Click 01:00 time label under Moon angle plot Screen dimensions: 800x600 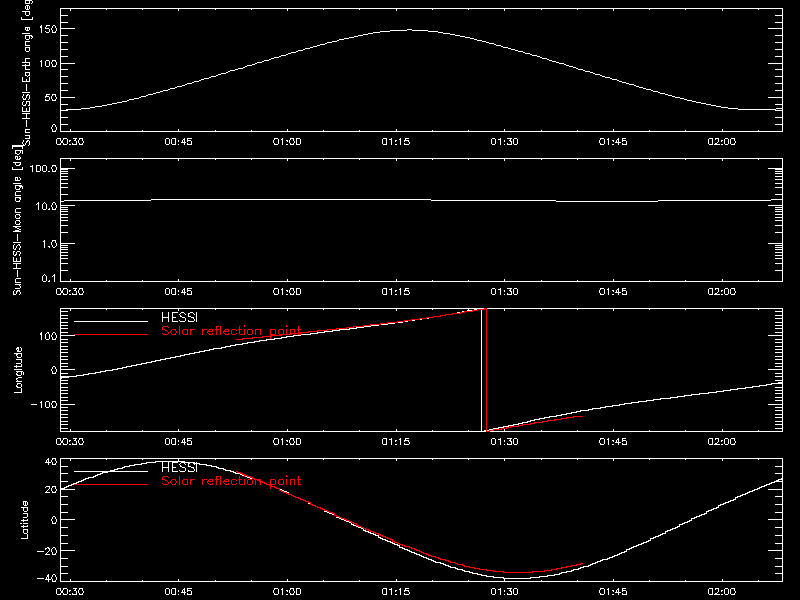pyautogui.click(x=287, y=292)
